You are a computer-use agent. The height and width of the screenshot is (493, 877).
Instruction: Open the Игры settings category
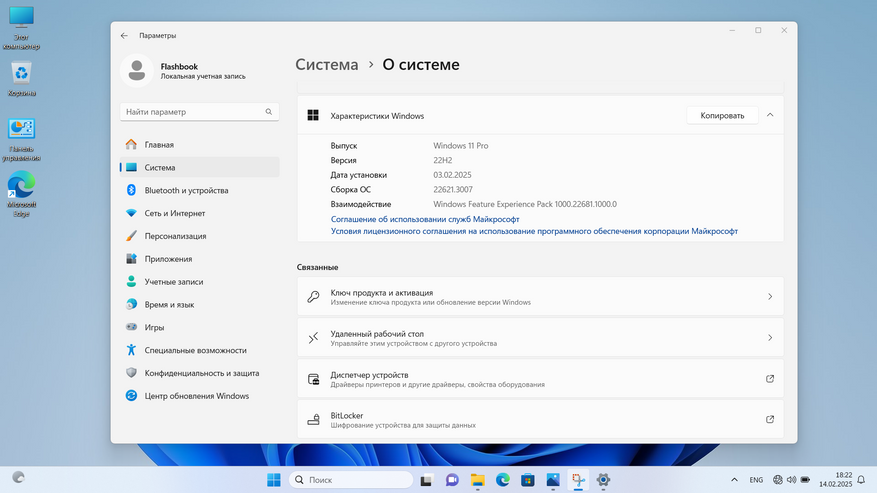[154, 327]
